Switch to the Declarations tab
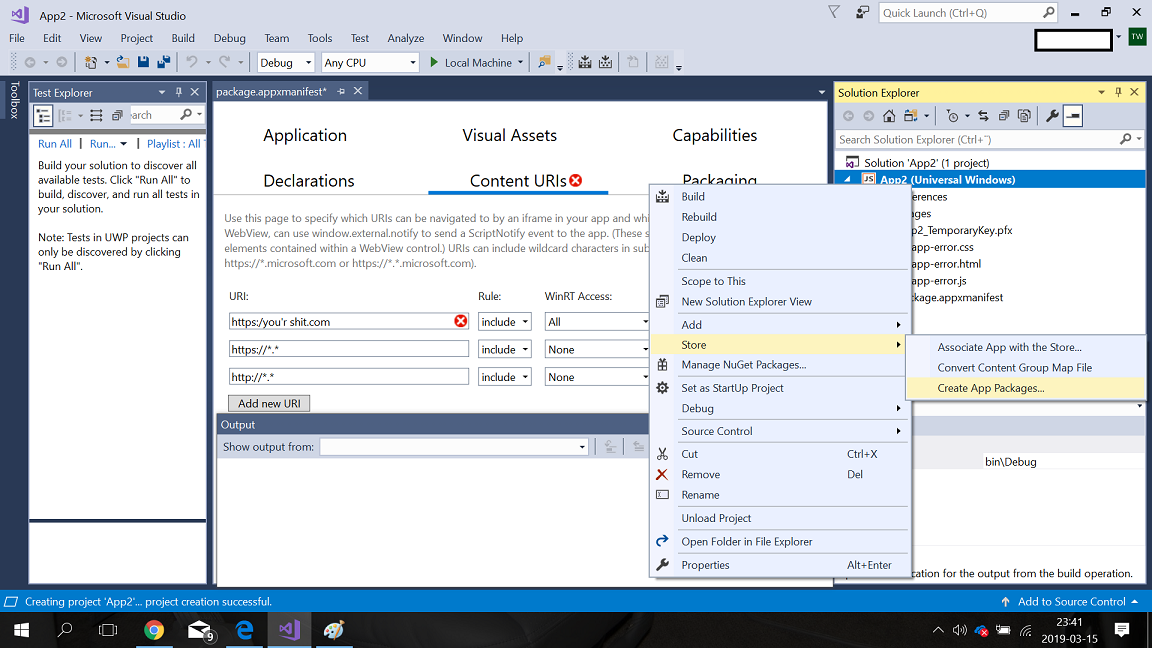The width and height of the screenshot is (1152, 648). (309, 181)
